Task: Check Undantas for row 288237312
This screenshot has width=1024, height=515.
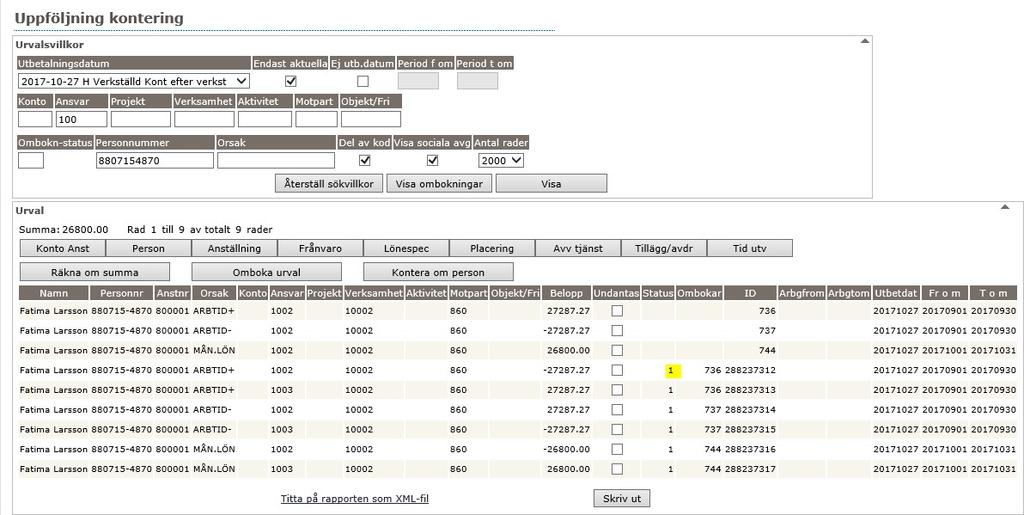Action: [x=616, y=370]
